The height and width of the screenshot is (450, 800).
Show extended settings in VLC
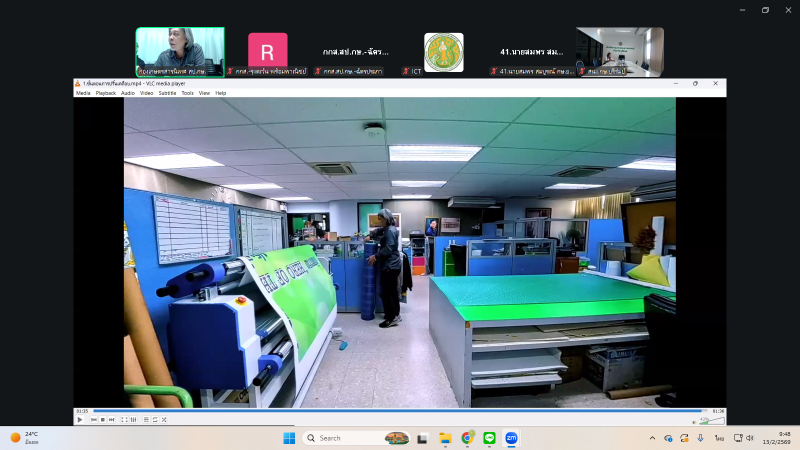tap(132, 420)
